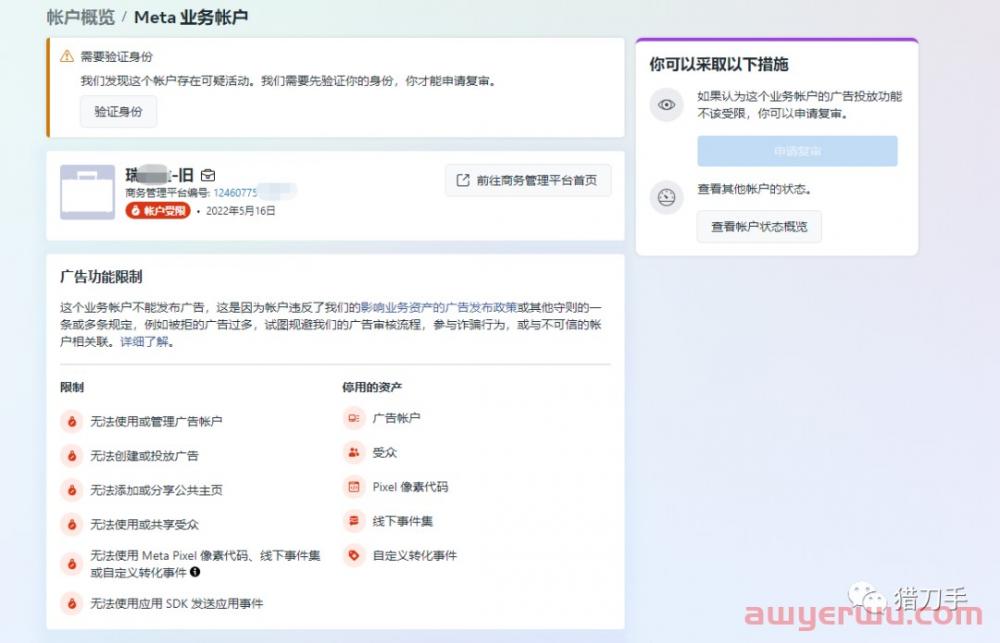Click the 线下事件集 asset icon

[x=354, y=522]
